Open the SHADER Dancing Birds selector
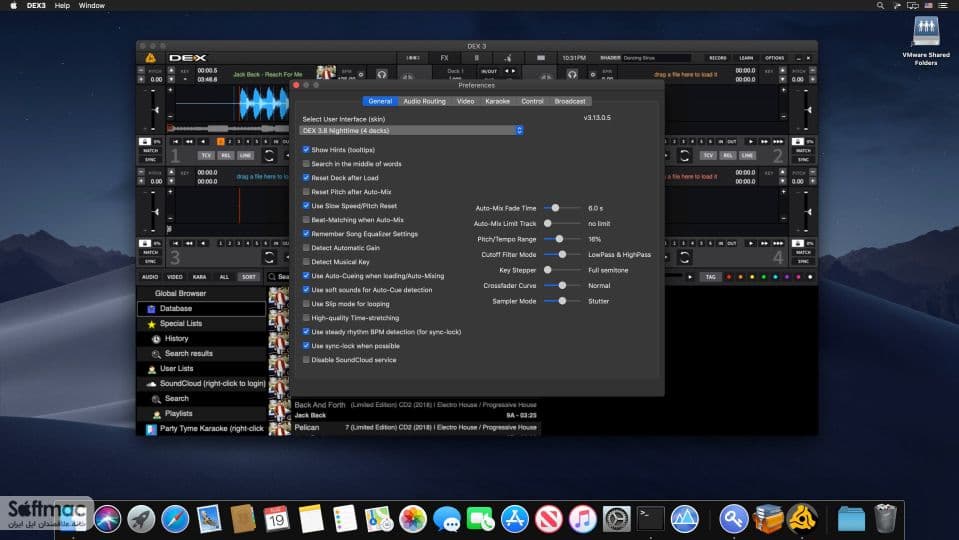This screenshot has width=959, height=540. (x=656, y=57)
